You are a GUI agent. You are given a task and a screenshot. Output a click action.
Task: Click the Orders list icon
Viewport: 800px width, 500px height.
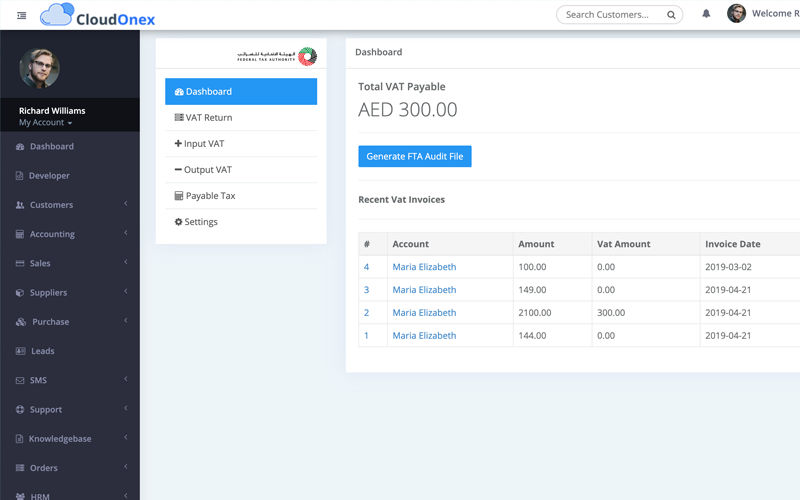[x=20, y=468]
